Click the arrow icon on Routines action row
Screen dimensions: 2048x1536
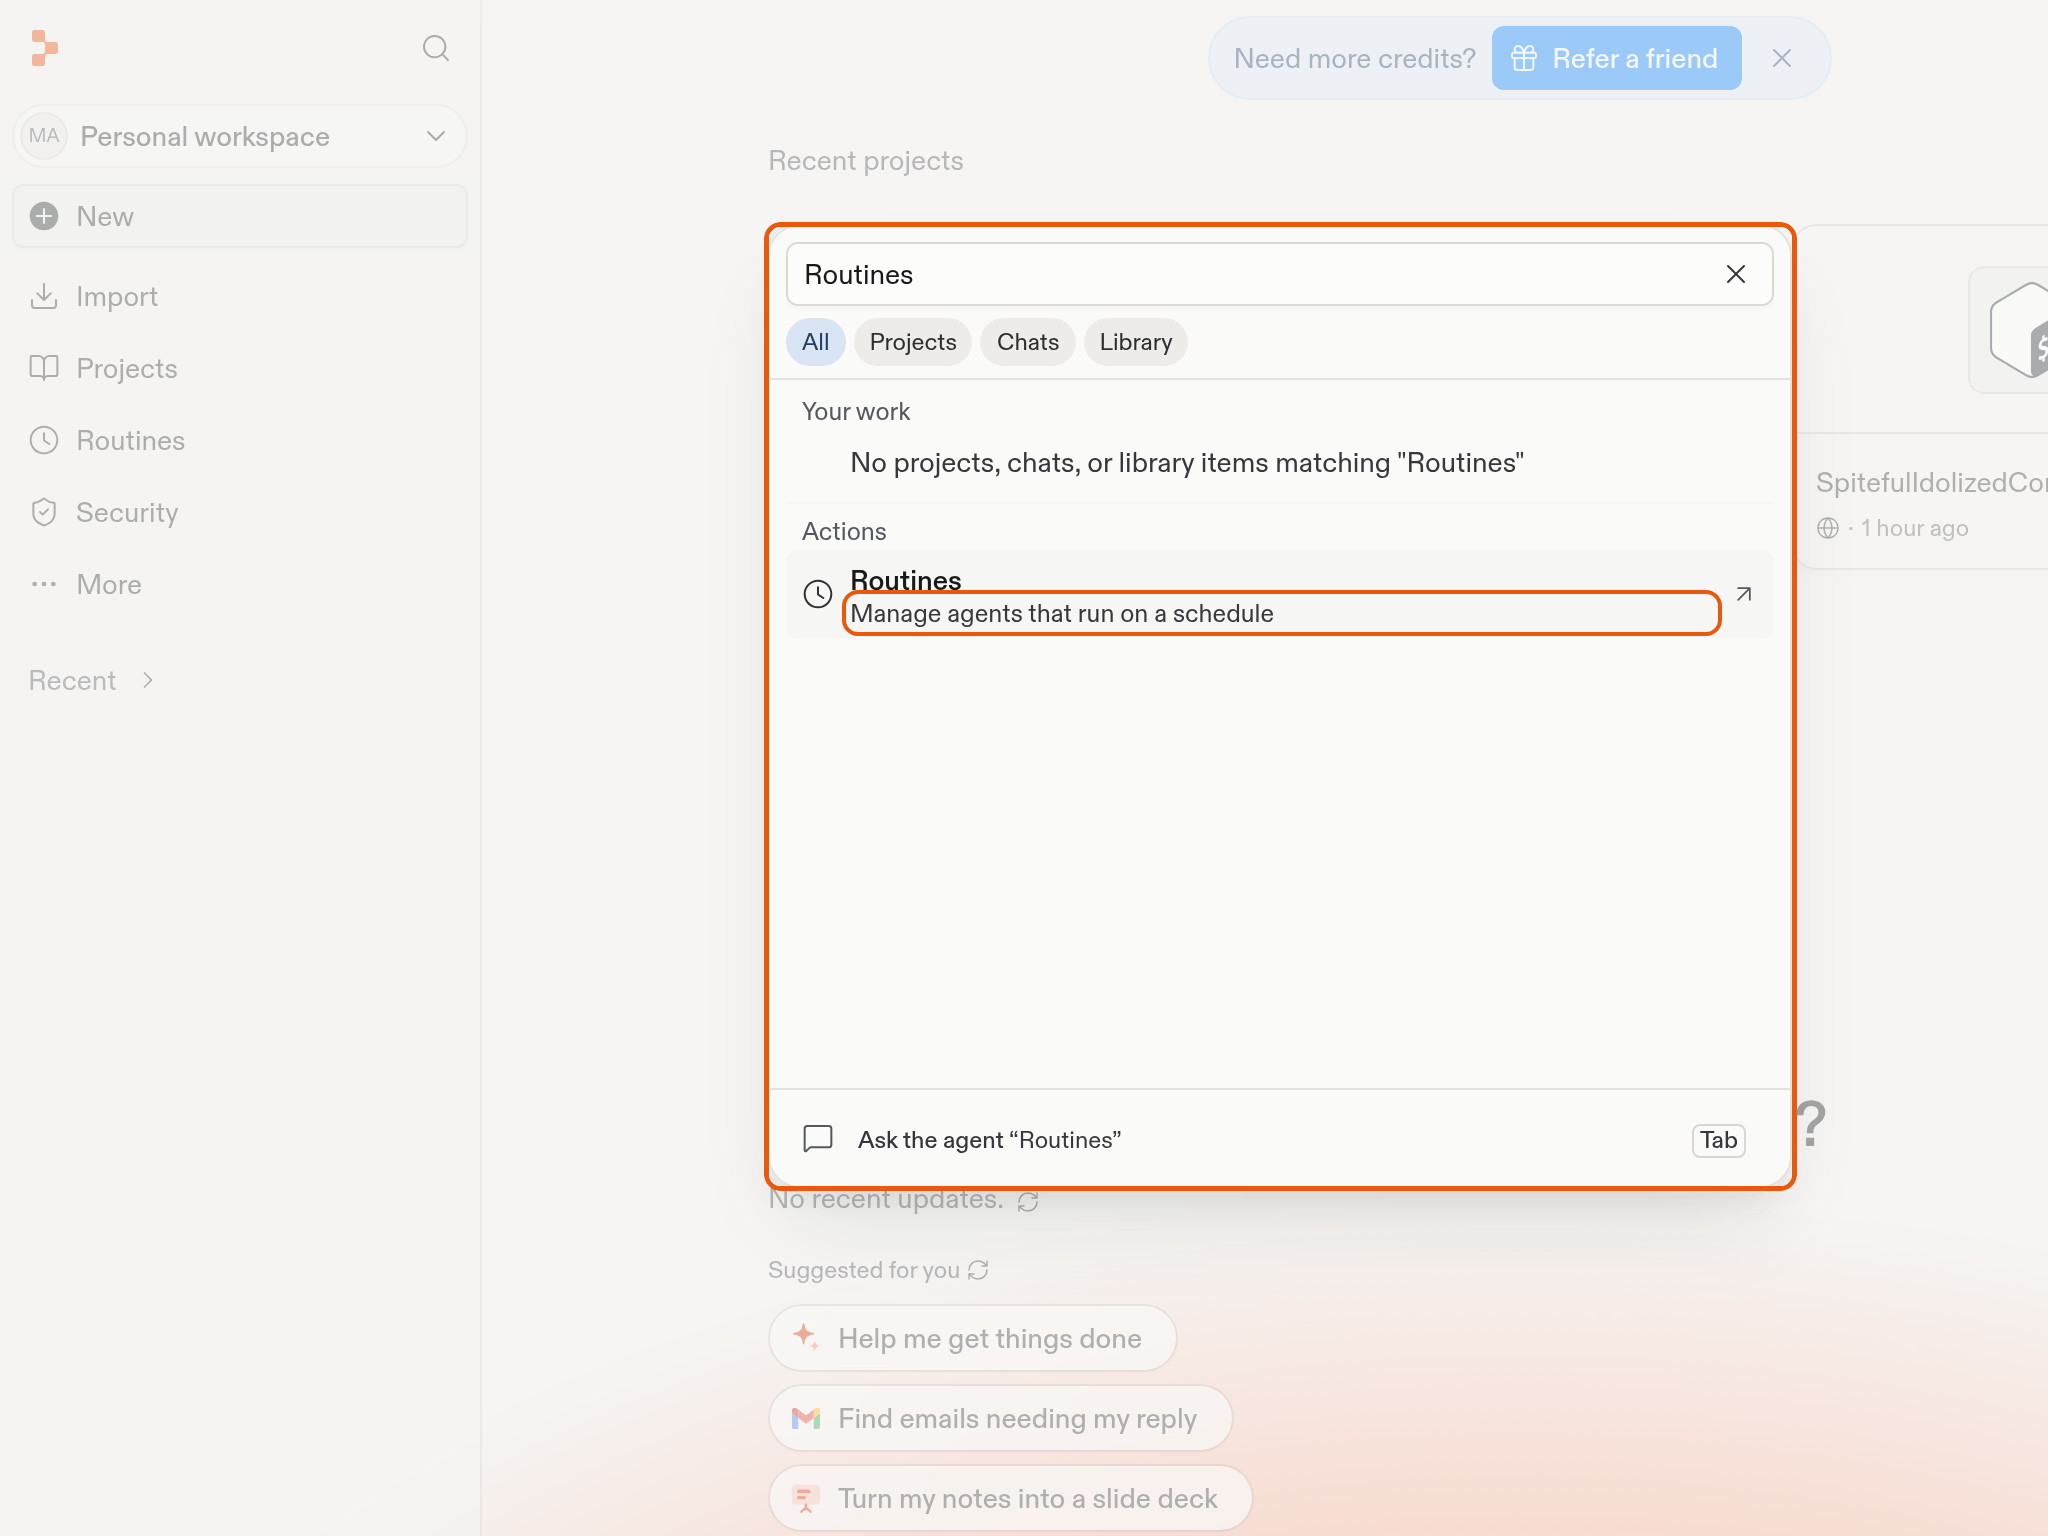point(1743,594)
